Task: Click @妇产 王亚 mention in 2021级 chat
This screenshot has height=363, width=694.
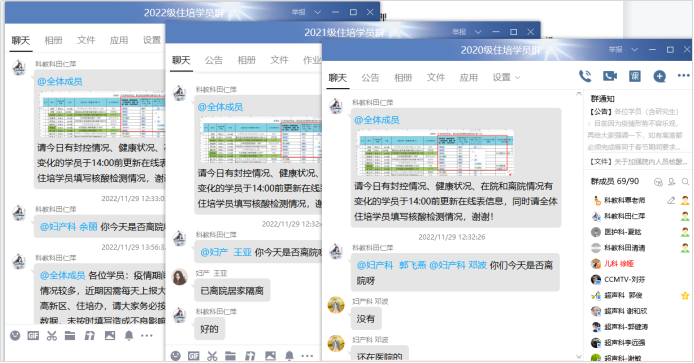Action: click(x=226, y=252)
